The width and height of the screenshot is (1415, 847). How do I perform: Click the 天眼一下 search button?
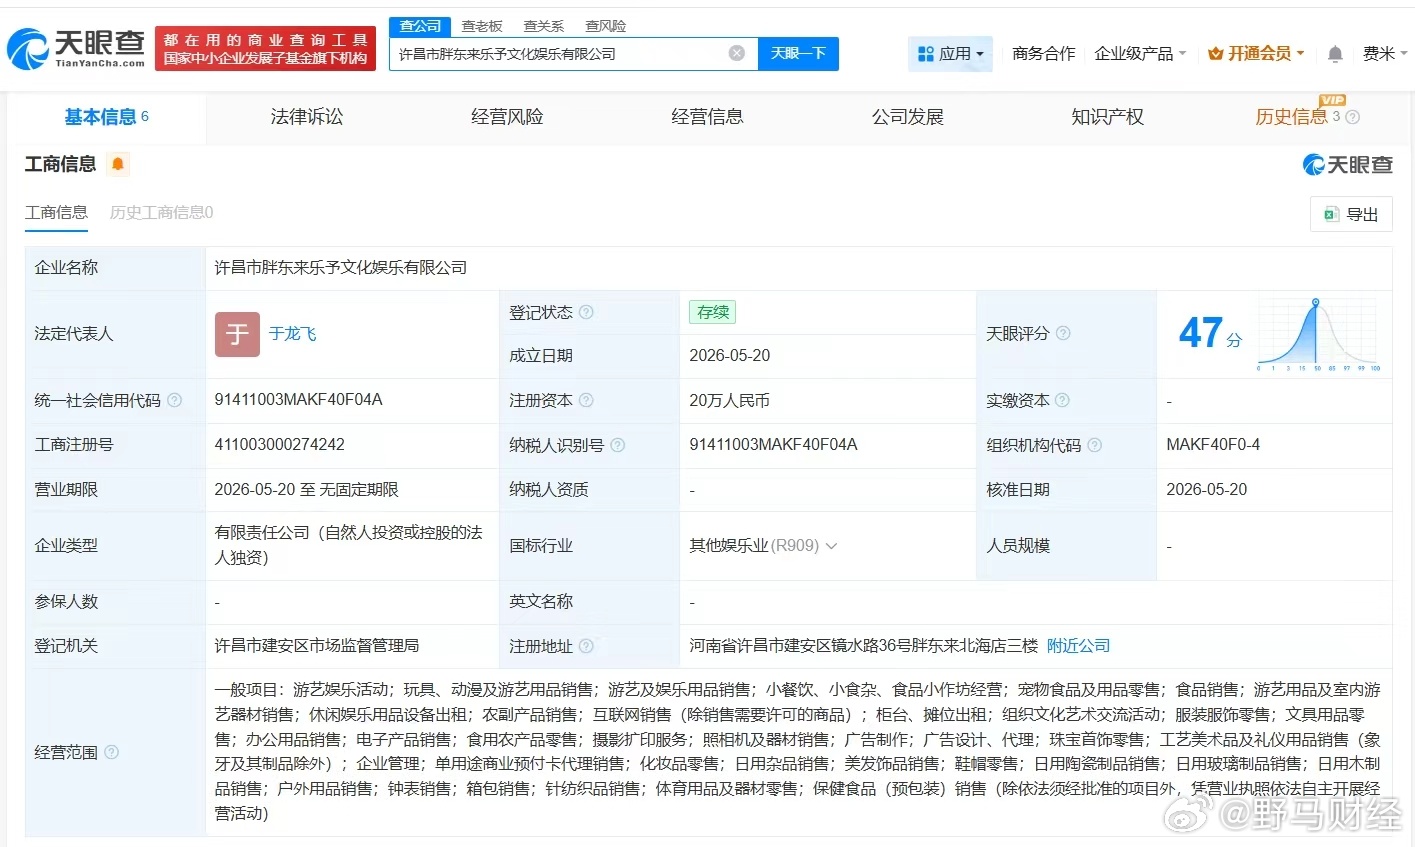tap(798, 53)
